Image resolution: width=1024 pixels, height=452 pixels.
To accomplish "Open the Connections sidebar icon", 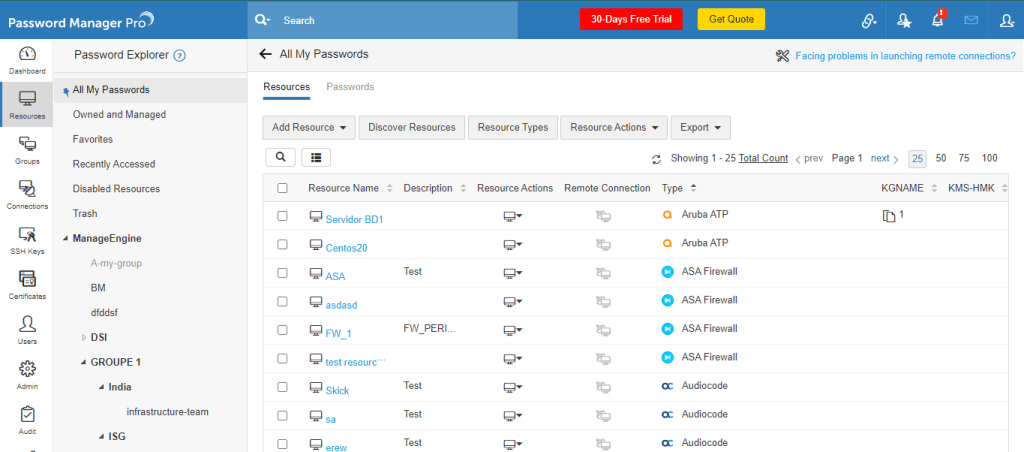I will (27, 194).
